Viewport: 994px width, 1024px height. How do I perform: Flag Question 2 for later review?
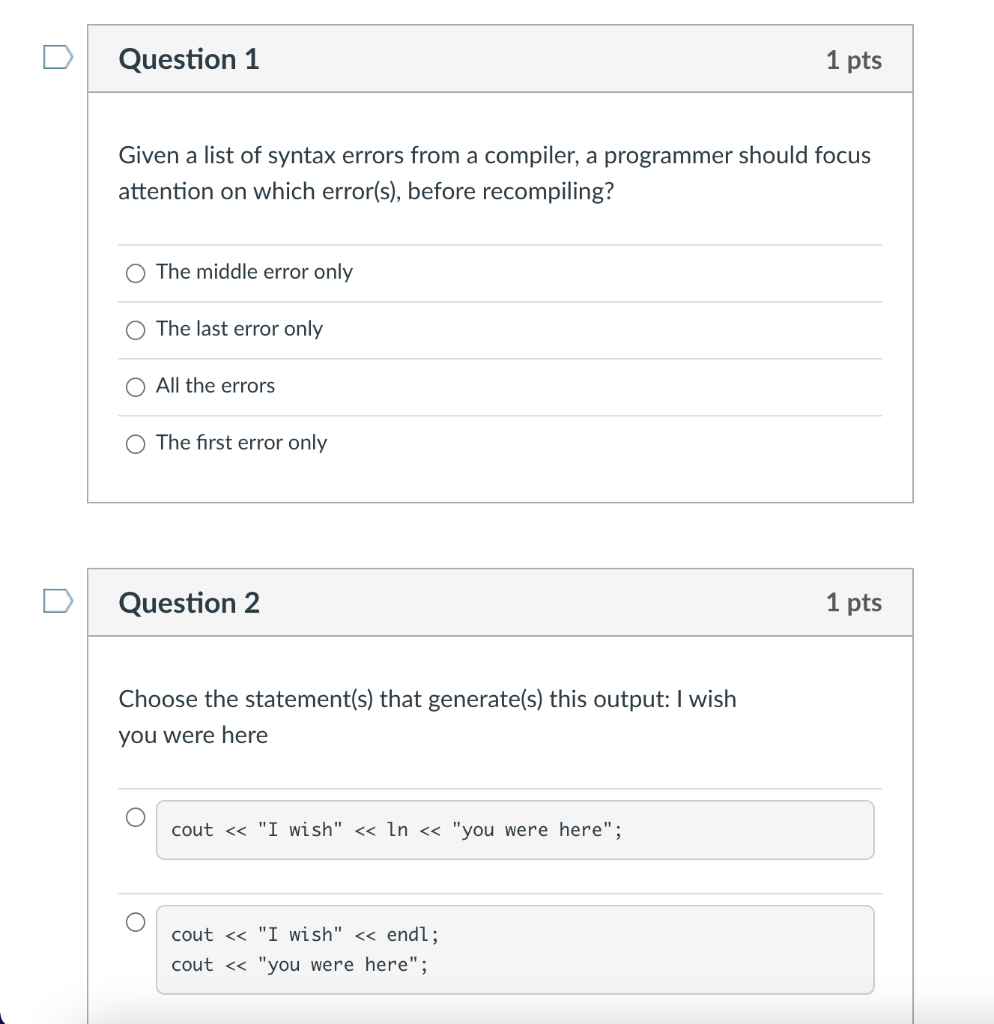[58, 602]
